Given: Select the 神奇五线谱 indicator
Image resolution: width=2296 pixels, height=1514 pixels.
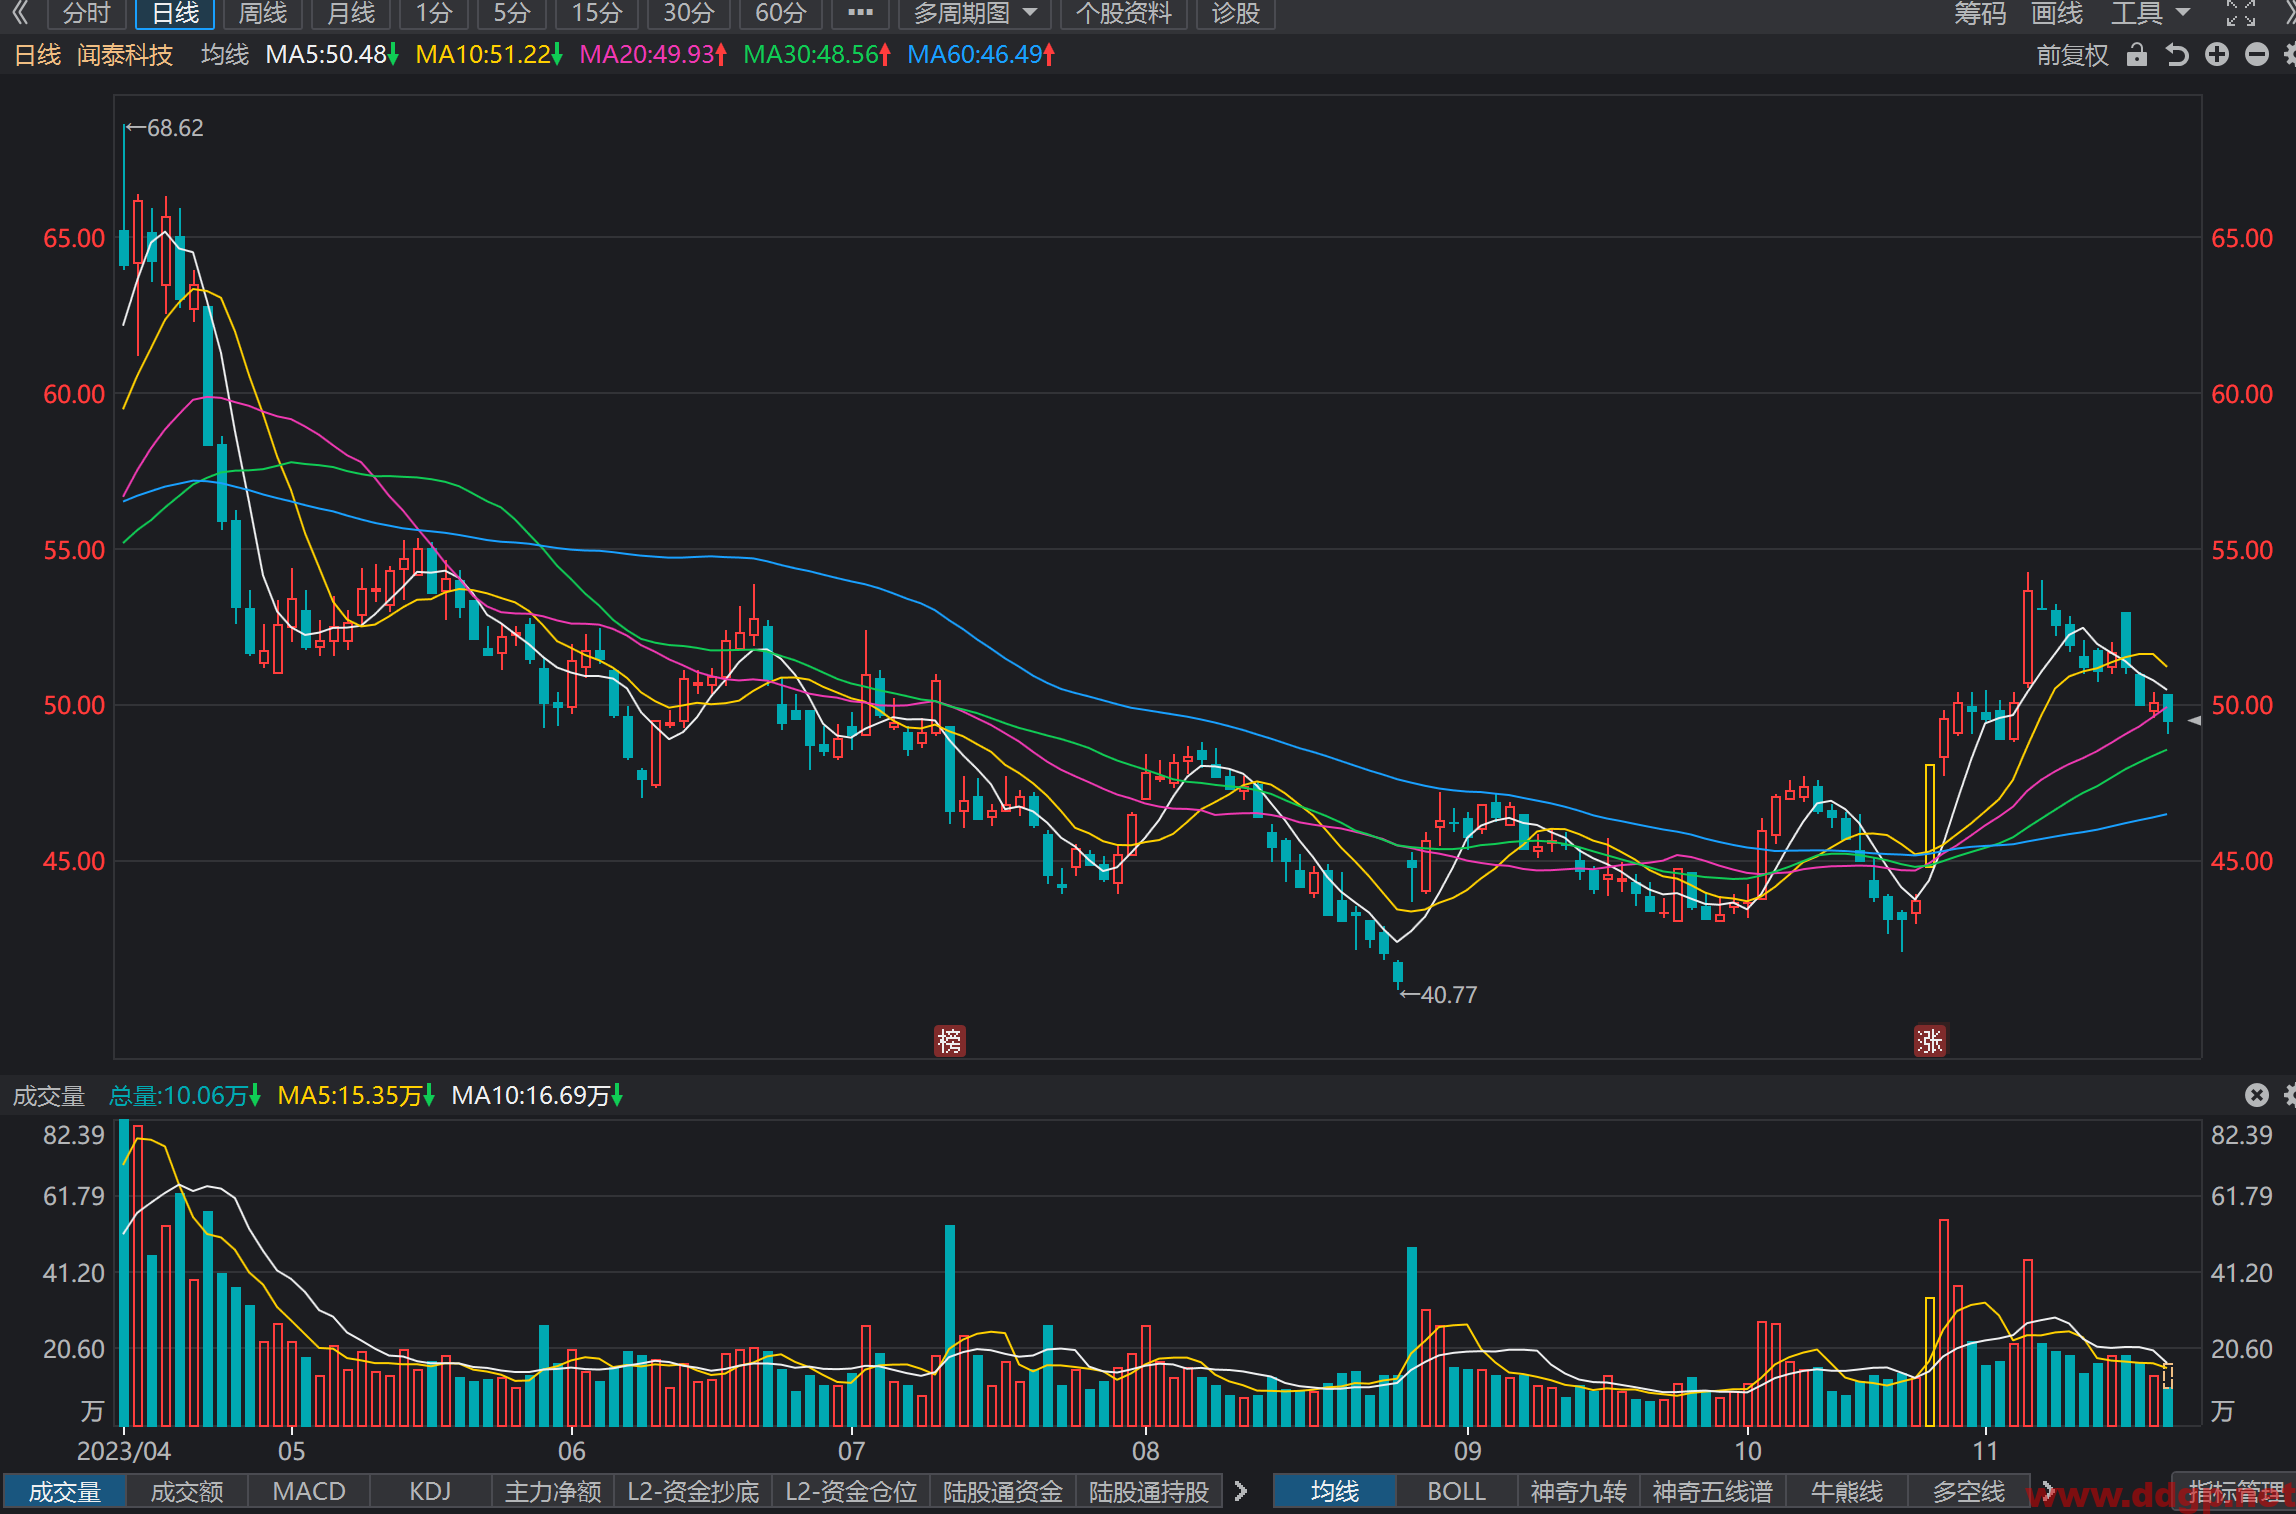Looking at the screenshot, I should coord(1713,1491).
